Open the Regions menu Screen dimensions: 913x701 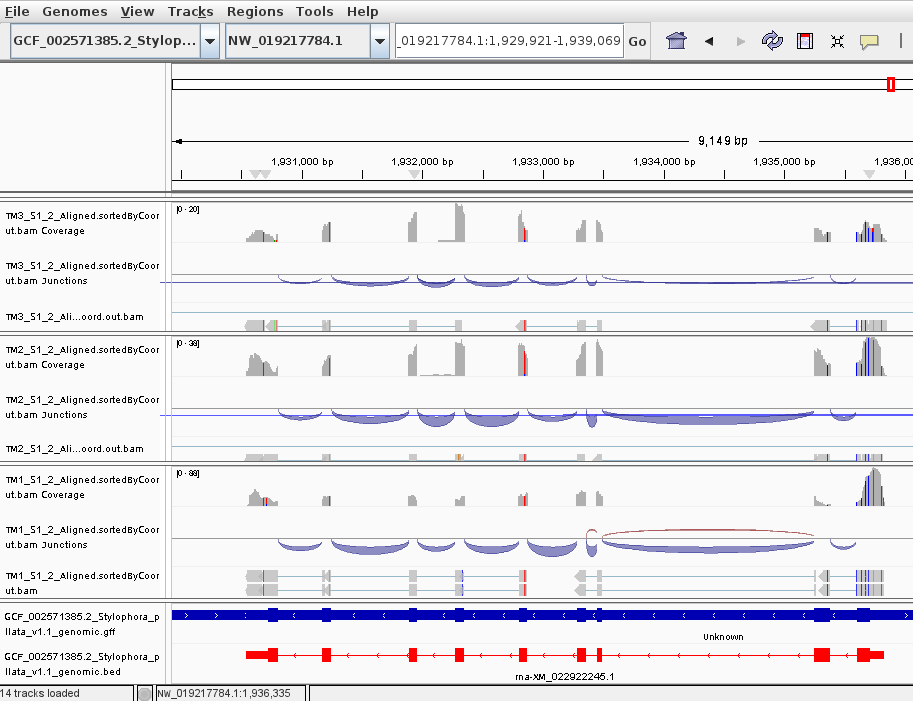coord(255,12)
